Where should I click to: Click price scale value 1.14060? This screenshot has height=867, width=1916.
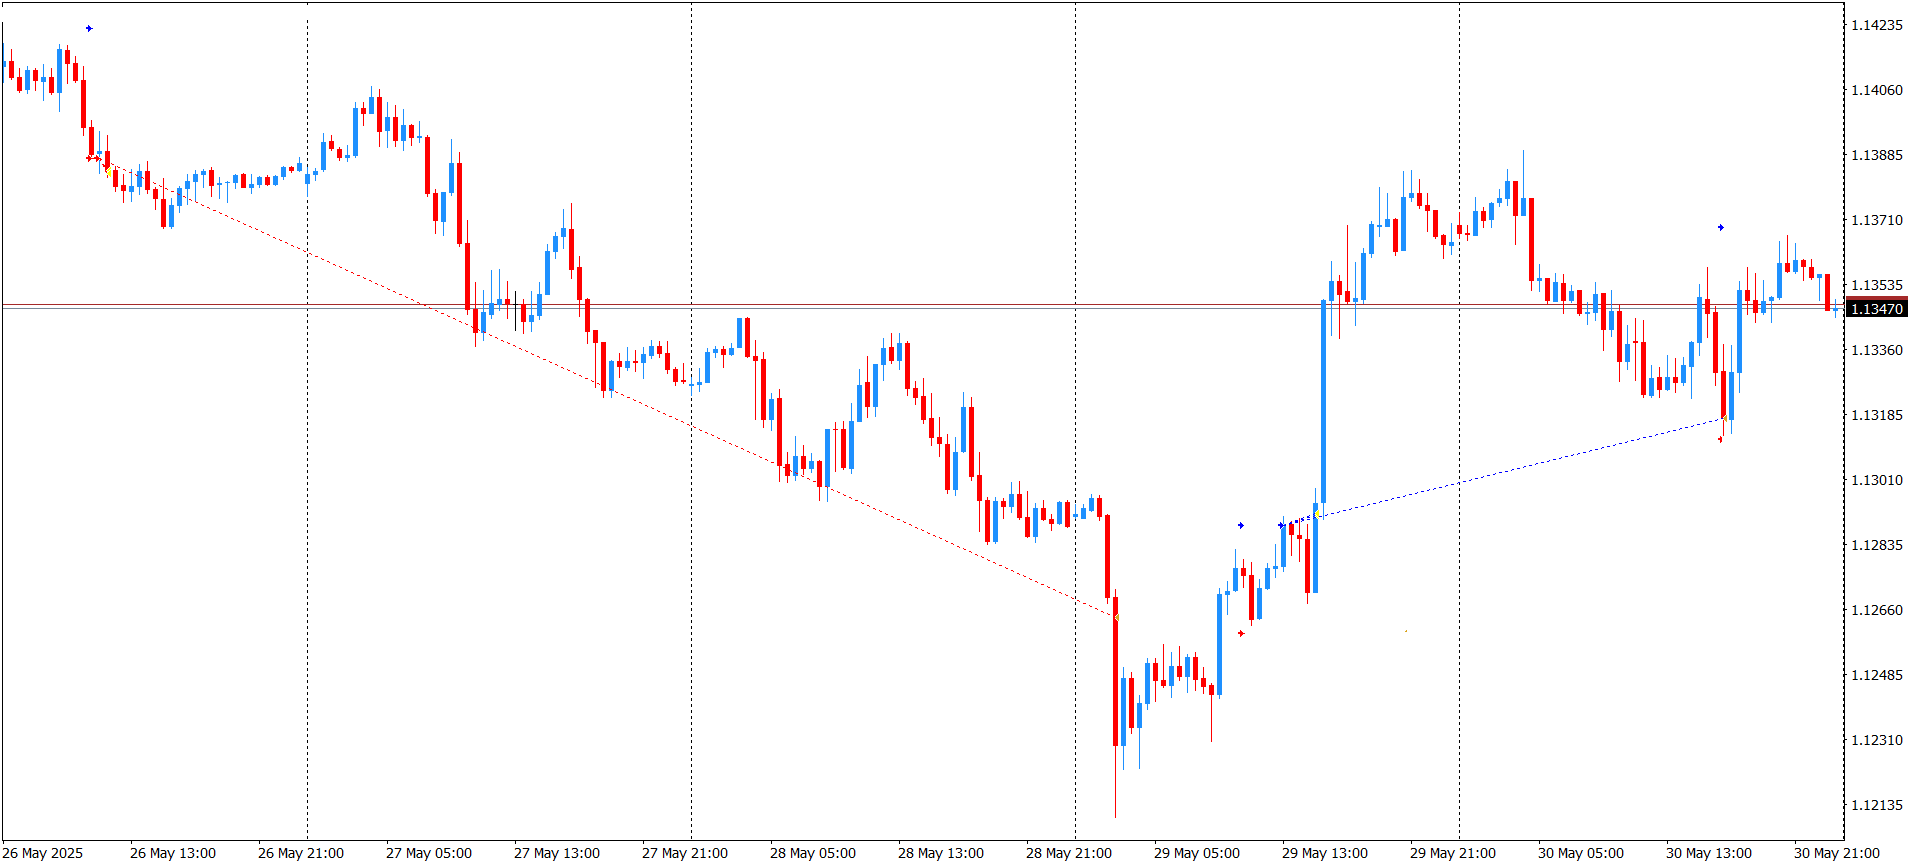pos(1877,90)
